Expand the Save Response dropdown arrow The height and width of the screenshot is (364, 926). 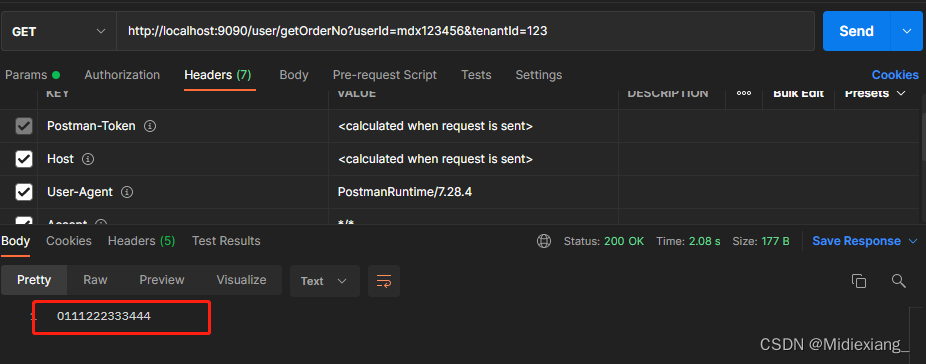coord(913,241)
